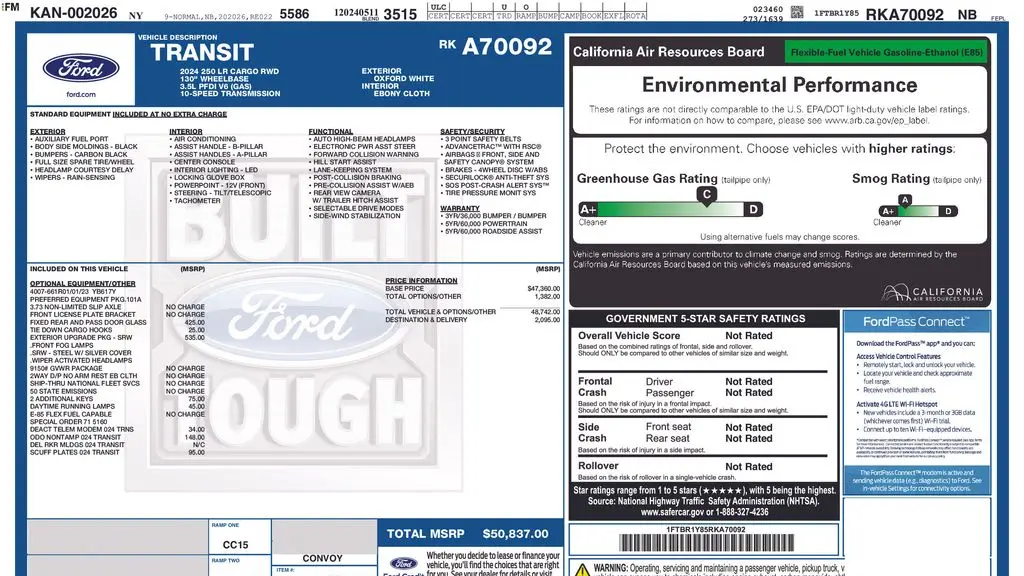1024x576 pixels.
Task: Click the www.arb.ca.gov/ep_label reference
Action: (x=876, y=121)
